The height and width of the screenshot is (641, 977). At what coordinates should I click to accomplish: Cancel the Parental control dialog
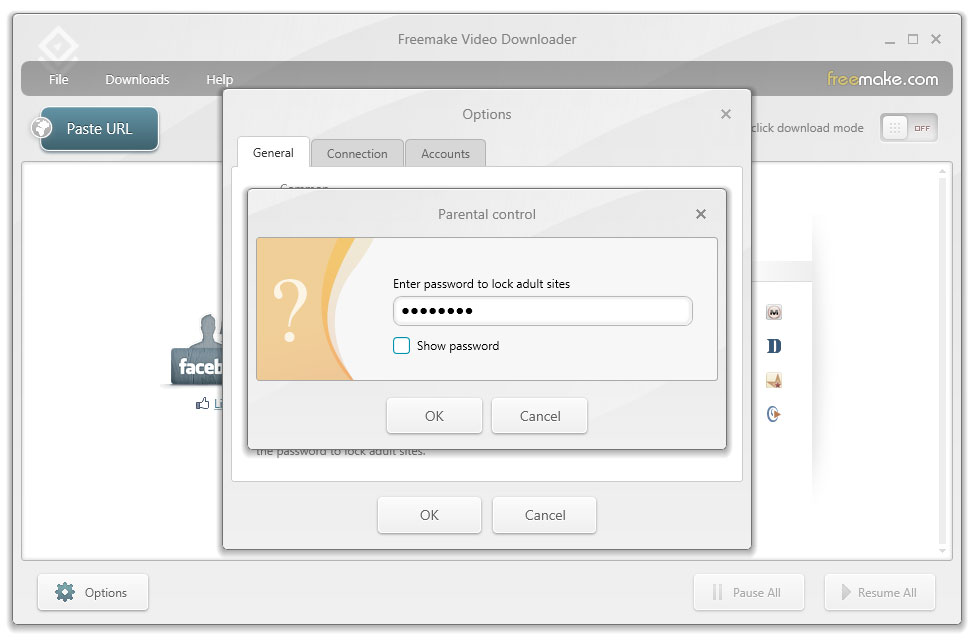click(540, 415)
